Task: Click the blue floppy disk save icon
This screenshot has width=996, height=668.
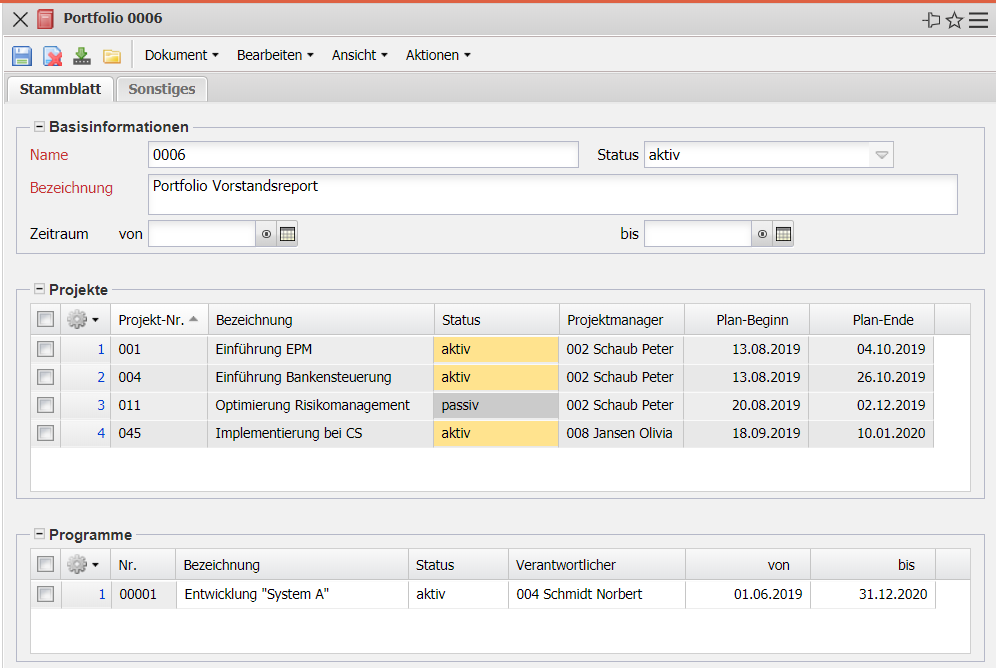Action: (x=22, y=56)
